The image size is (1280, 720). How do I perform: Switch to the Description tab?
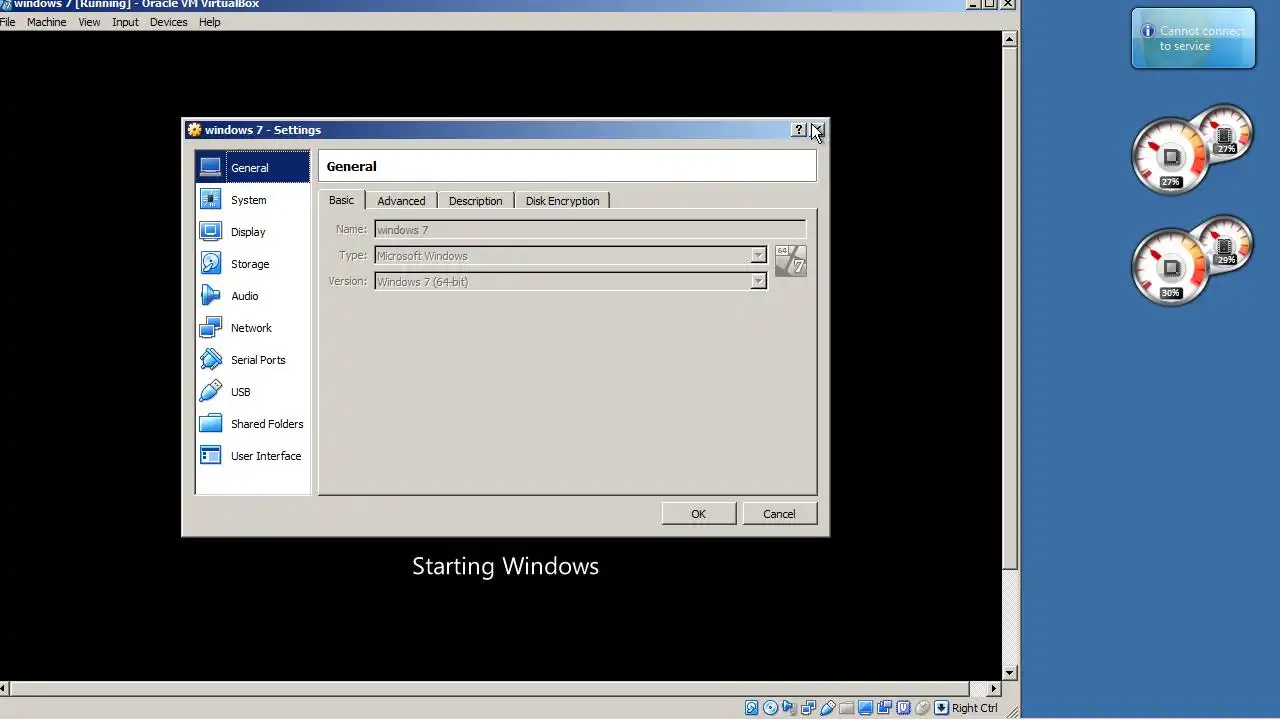coord(475,201)
